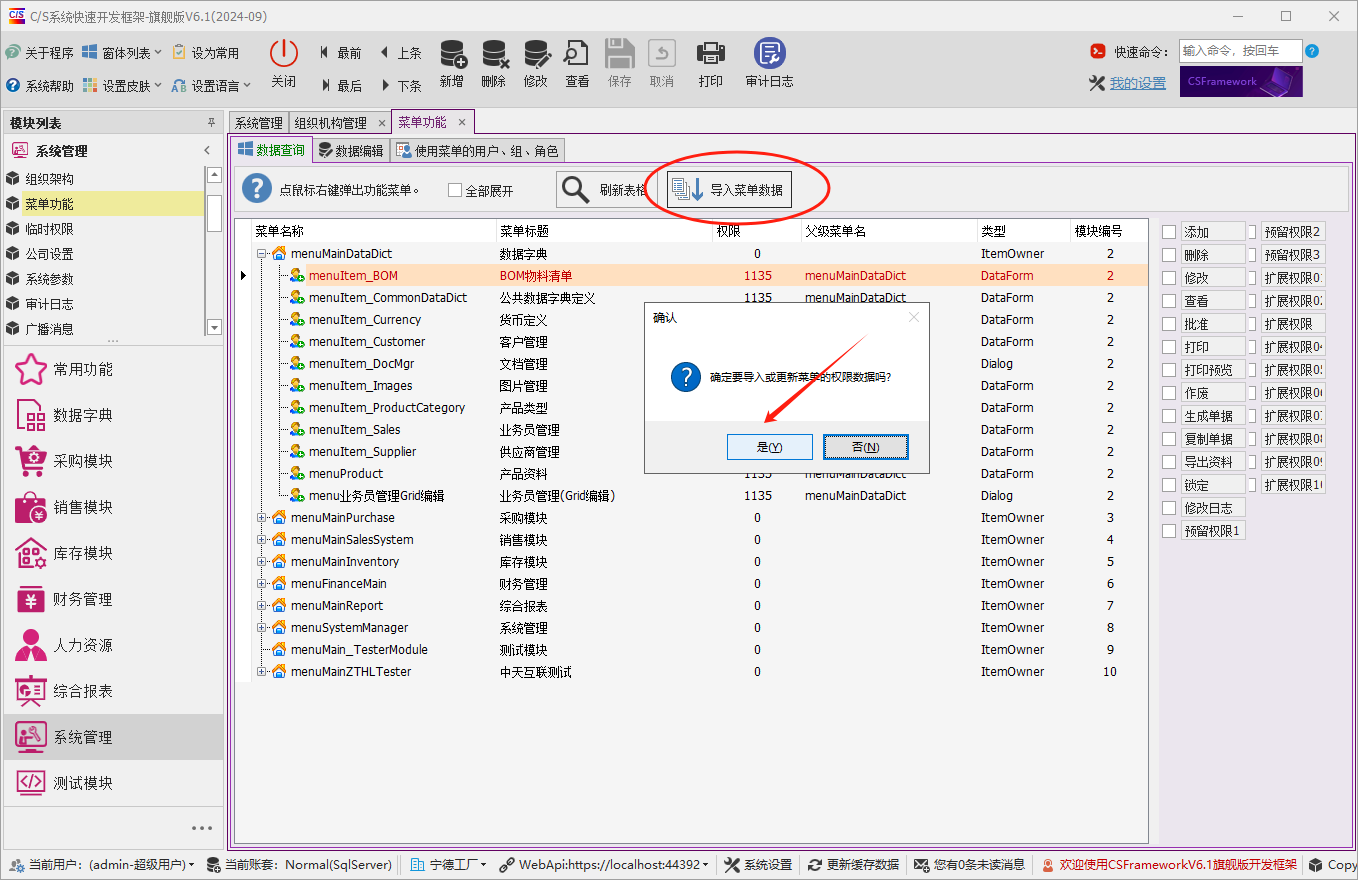Check the 全部展开 checkbox

[455, 190]
